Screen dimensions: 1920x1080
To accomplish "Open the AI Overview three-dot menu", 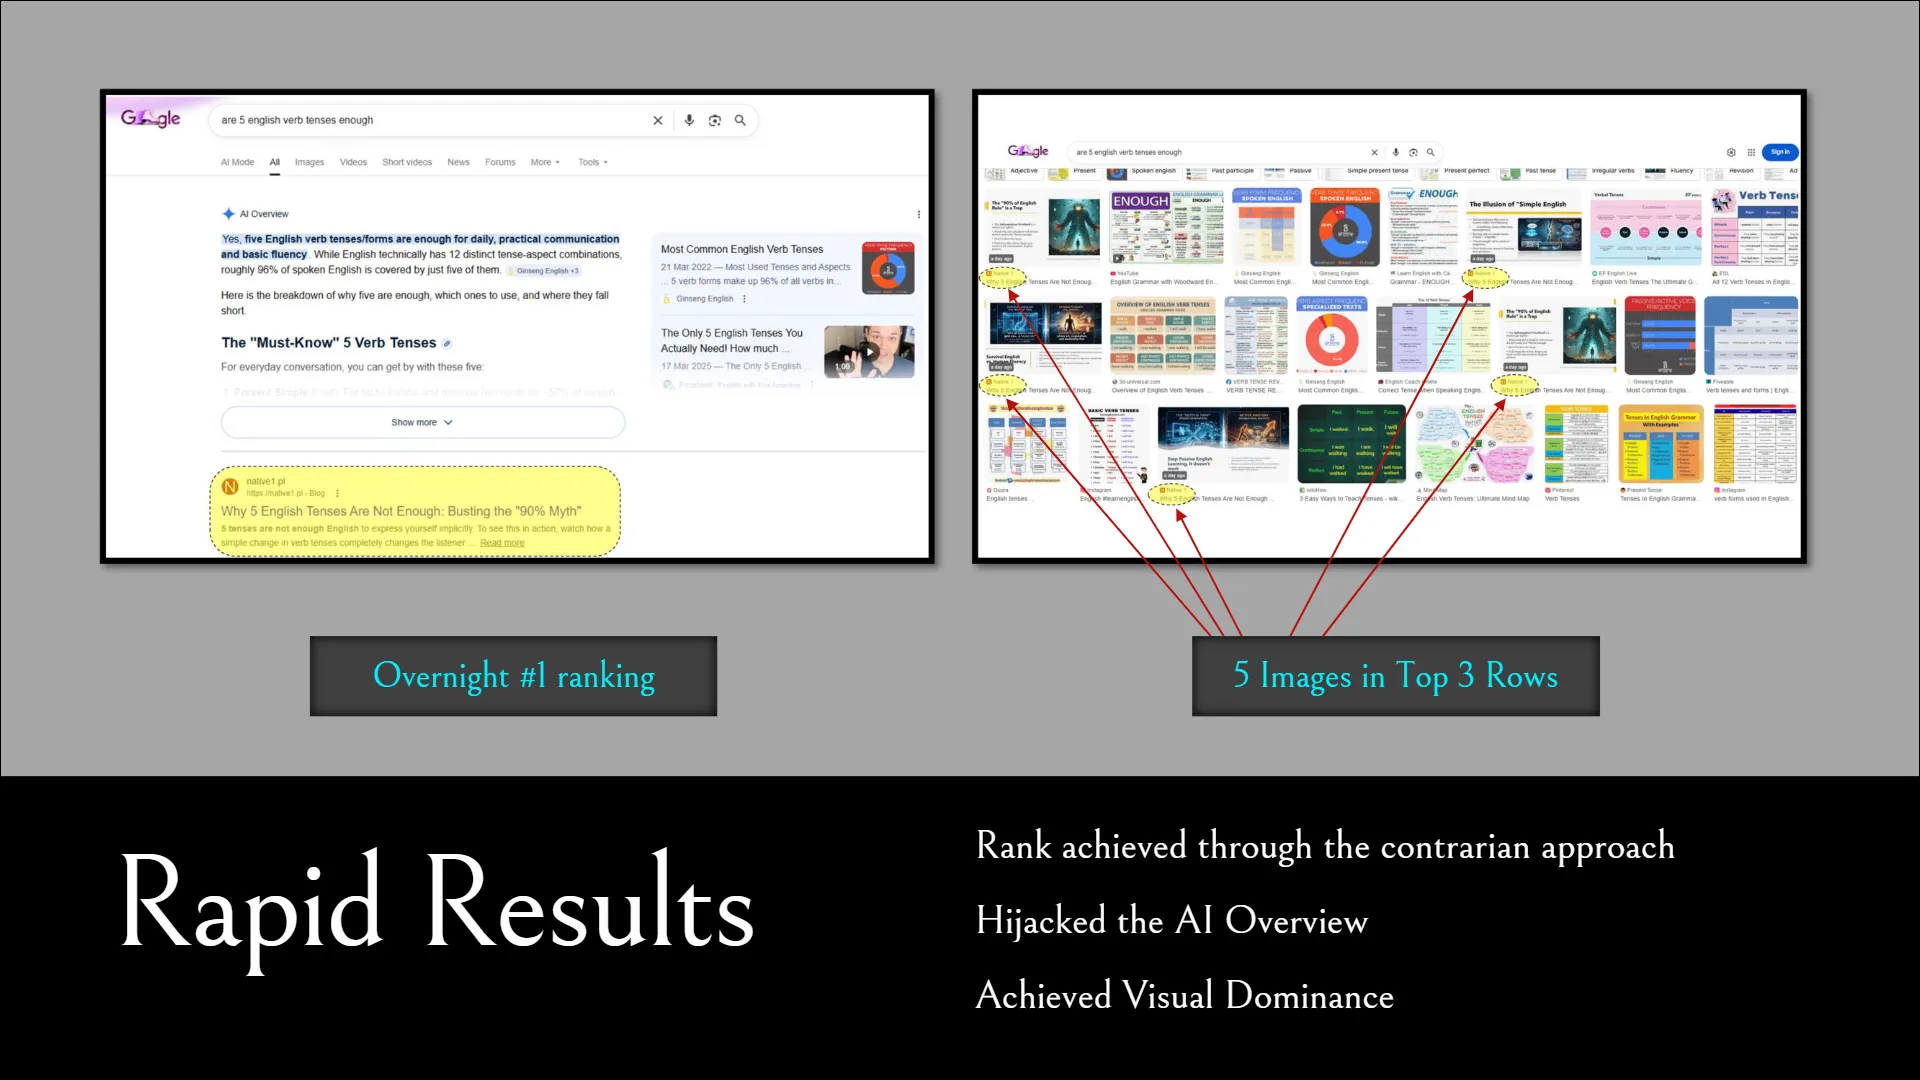I will pos(919,214).
